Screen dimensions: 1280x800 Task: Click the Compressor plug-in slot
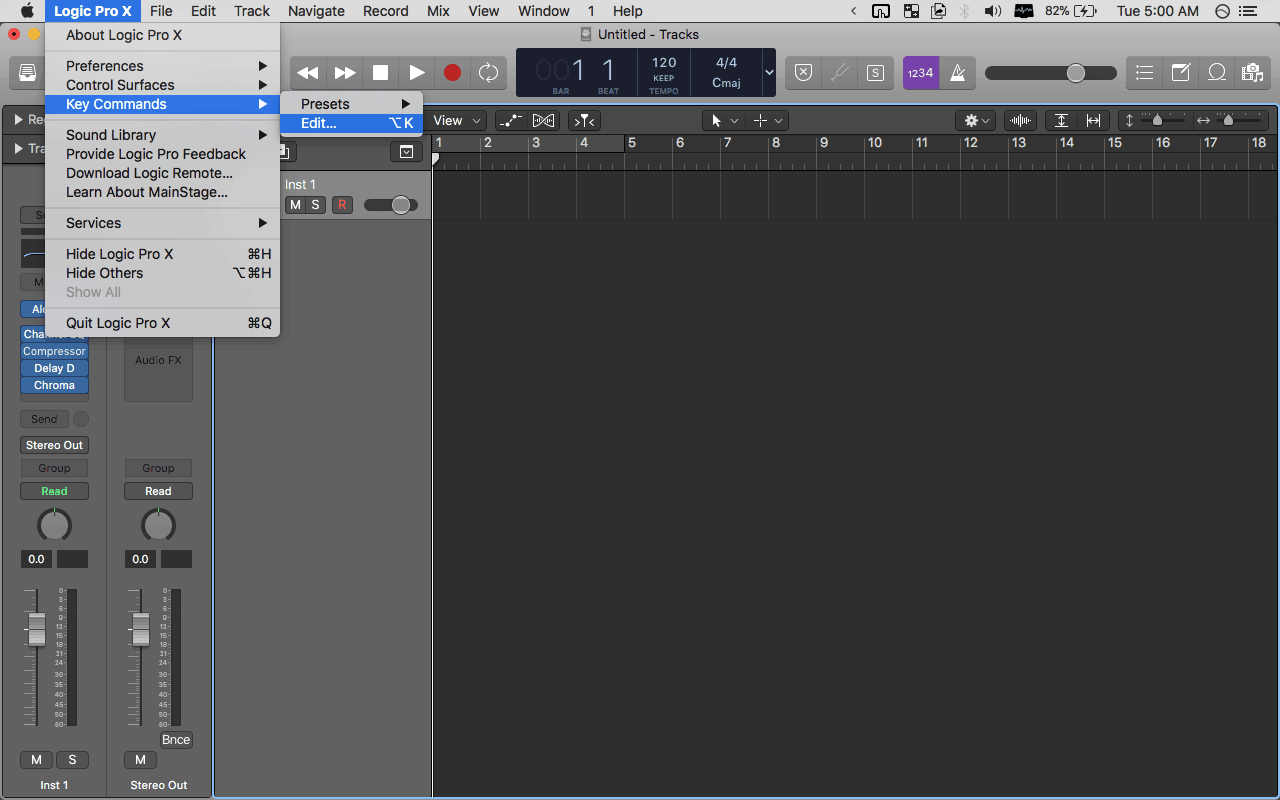coord(54,352)
